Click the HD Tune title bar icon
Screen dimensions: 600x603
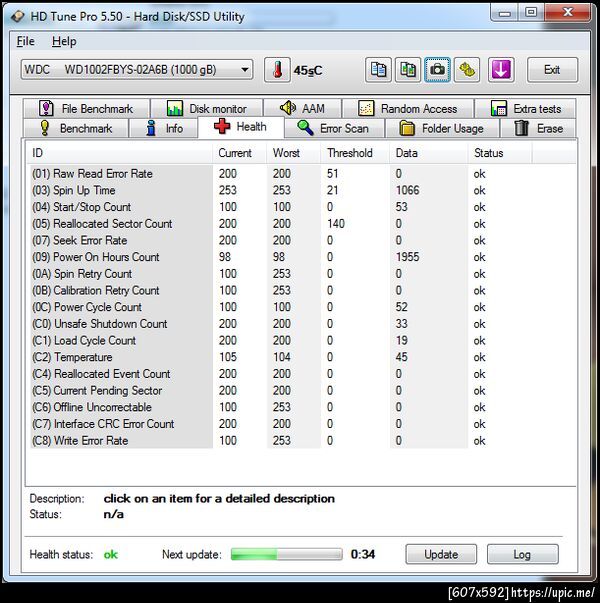point(17,17)
